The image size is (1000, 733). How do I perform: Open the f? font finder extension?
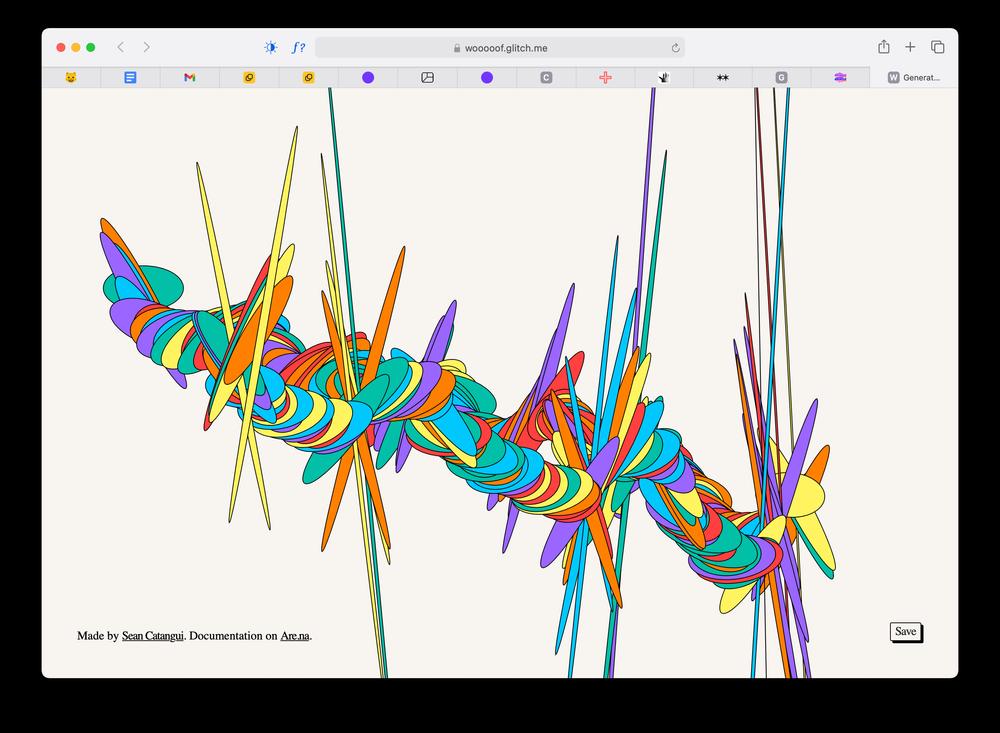(298, 47)
